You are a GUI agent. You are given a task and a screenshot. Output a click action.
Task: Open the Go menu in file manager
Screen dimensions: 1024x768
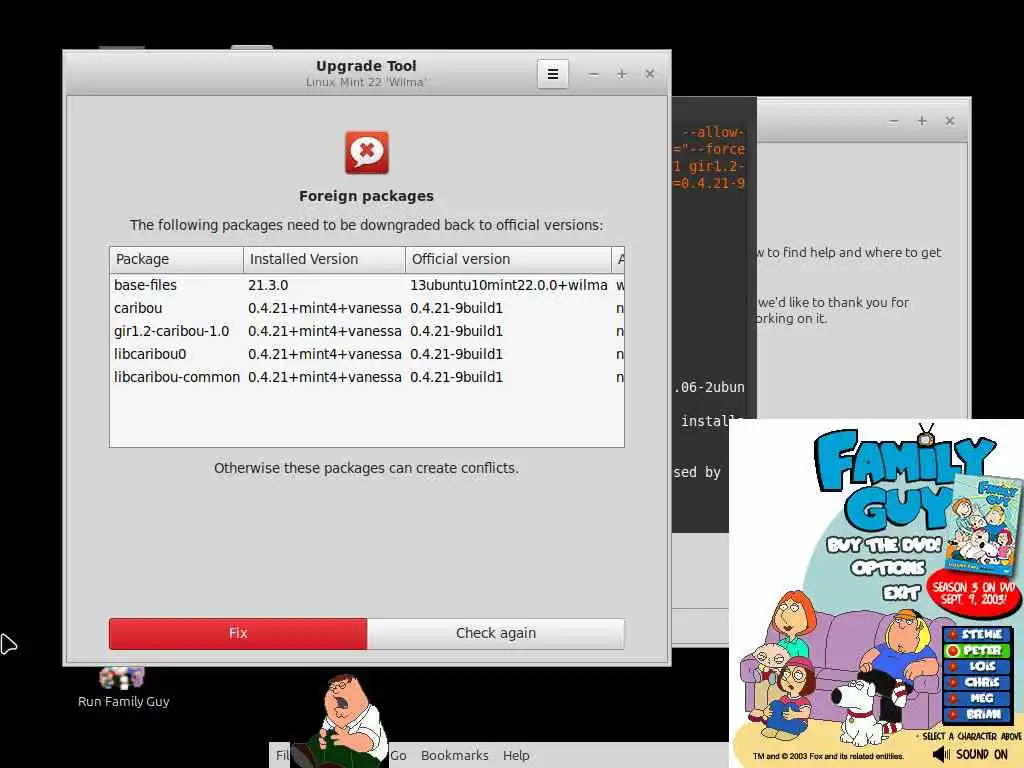[398, 756]
